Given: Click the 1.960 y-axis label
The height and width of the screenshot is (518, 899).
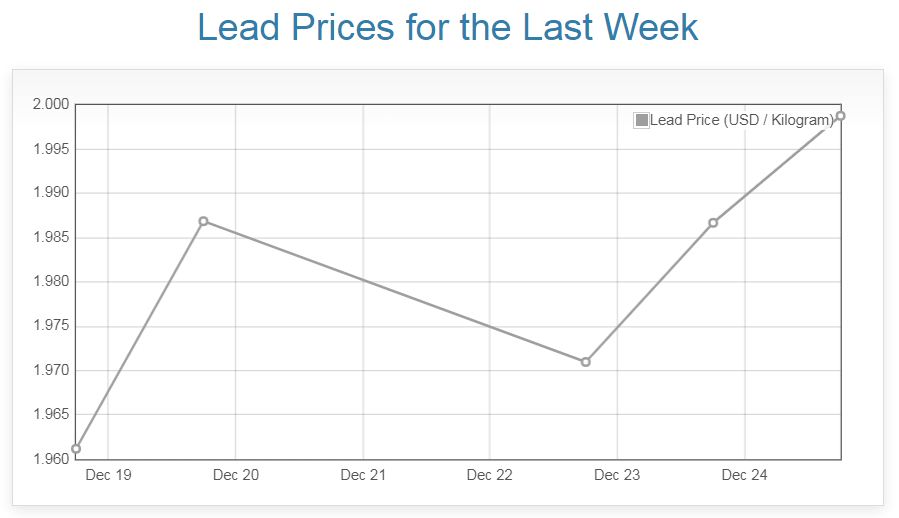Looking at the screenshot, I should point(50,459).
